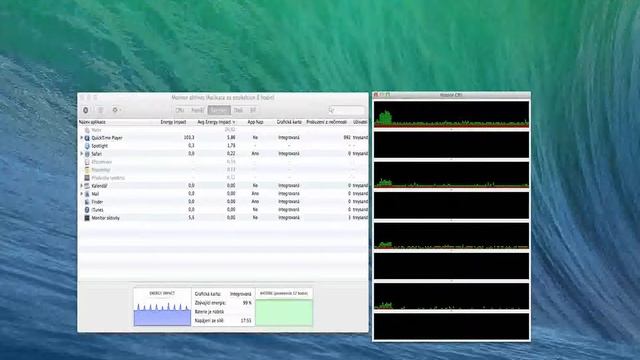The image size is (640, 360).
Task: Click the Zbývající energie 99 % value
Action: coord(247,303)
